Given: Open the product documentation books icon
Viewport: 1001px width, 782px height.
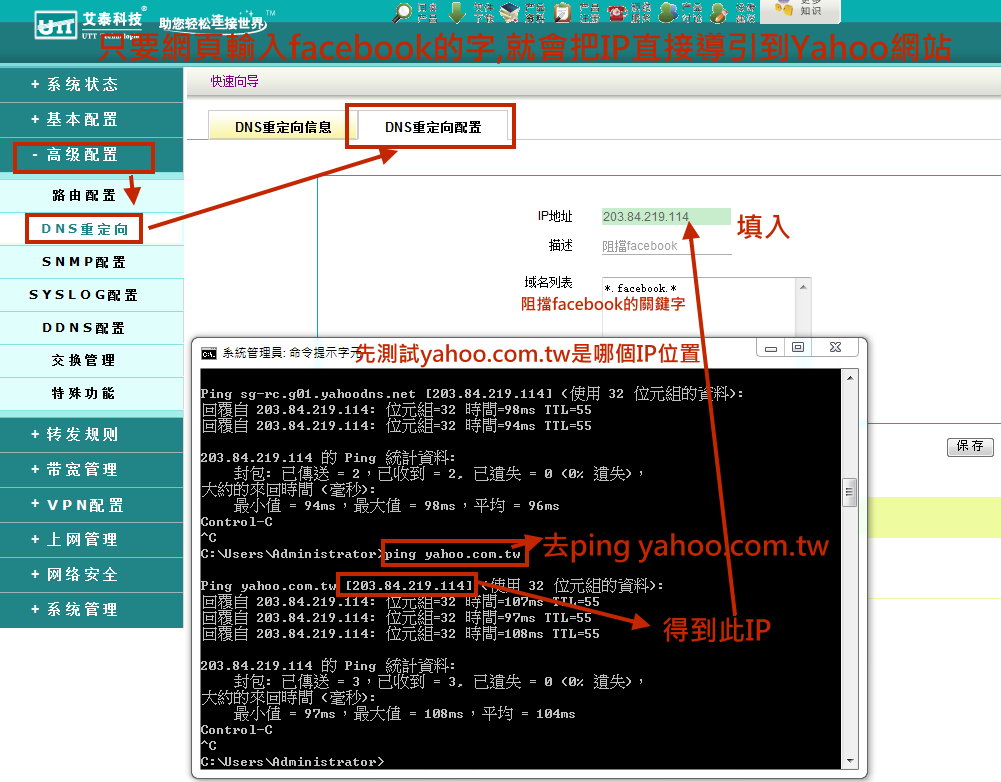Looking at the screenshot, I should [509, 12].
